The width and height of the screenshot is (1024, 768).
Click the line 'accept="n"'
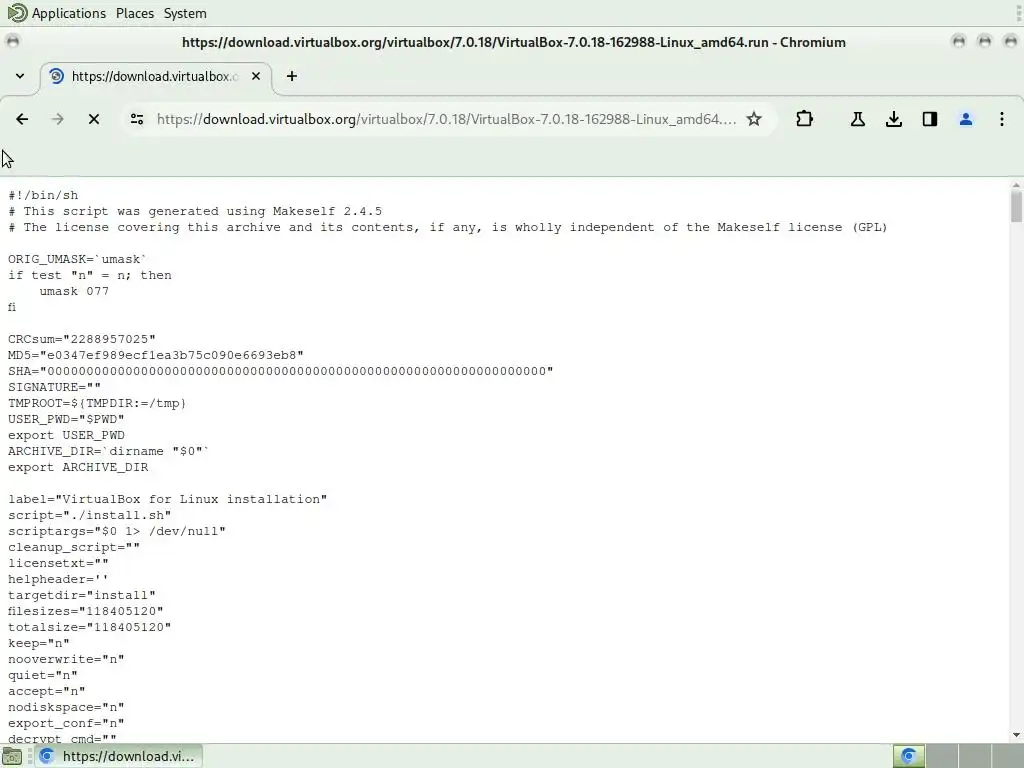click(46, 691)
